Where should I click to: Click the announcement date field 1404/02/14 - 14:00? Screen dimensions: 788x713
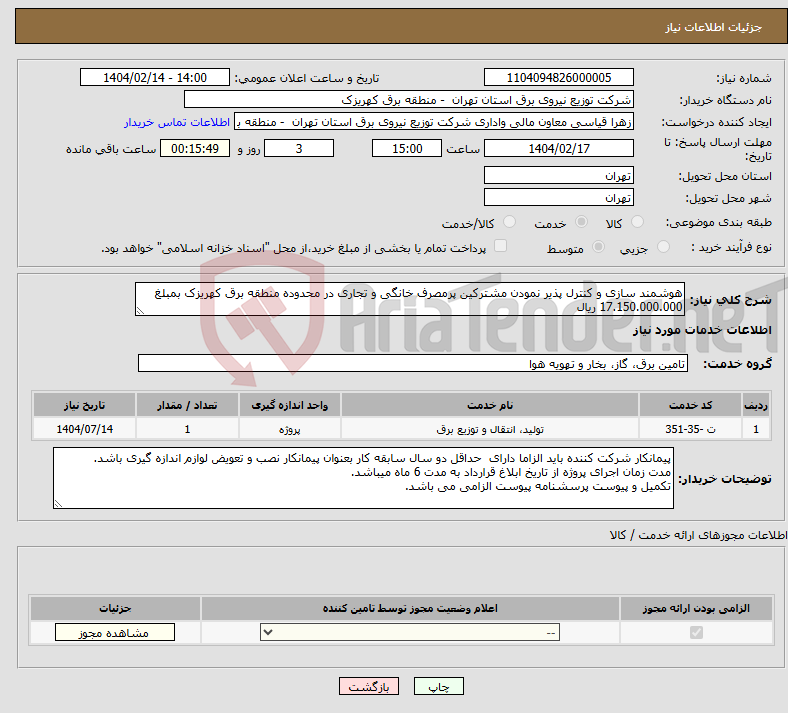pos(155,78)
